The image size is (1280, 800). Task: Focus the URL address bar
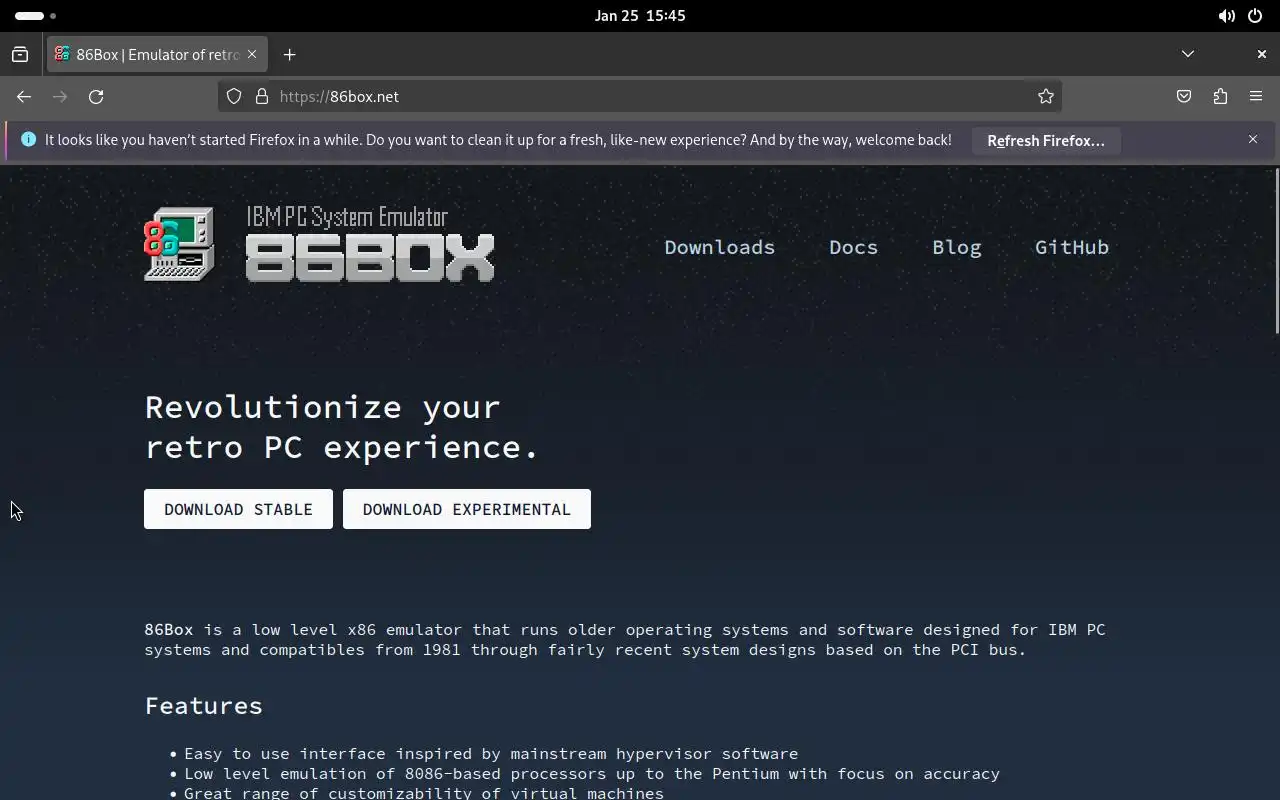640,97
